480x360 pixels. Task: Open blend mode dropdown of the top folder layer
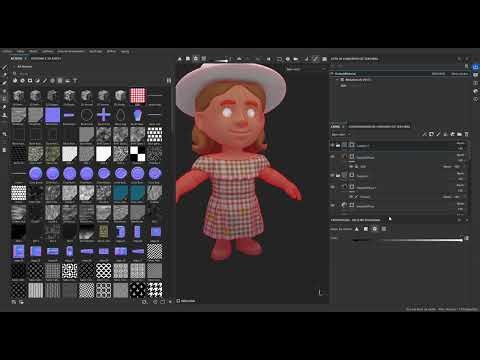(460, 143)
